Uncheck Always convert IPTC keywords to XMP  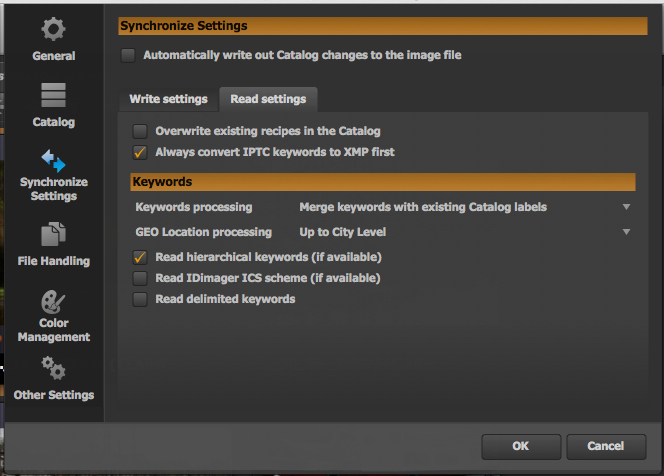[x=140, y=152]
